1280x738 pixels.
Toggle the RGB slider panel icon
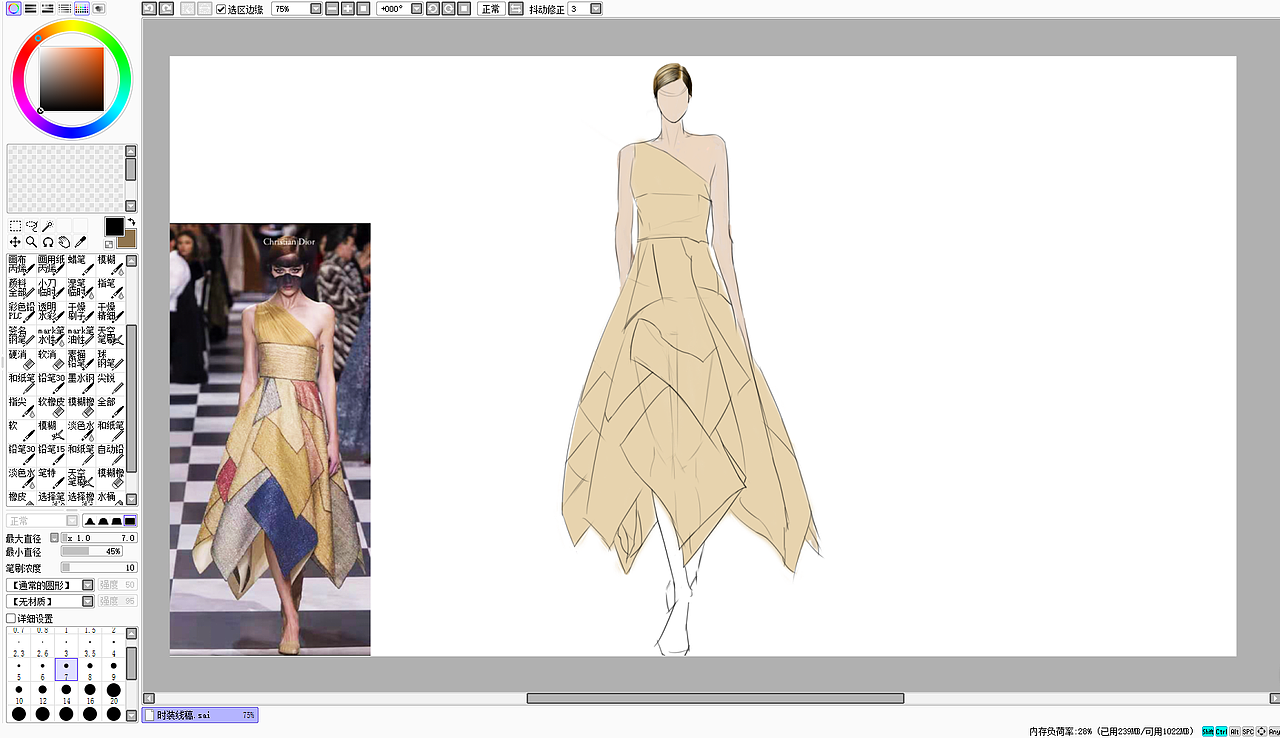30,8
